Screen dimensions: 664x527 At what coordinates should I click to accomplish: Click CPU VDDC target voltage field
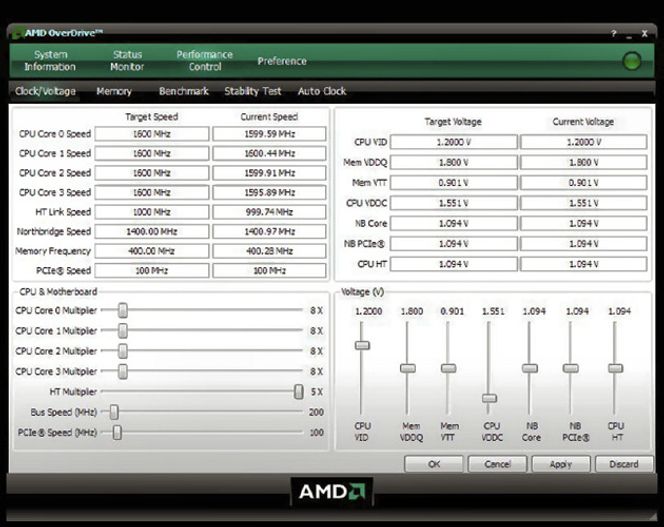[x=454, y=203]
